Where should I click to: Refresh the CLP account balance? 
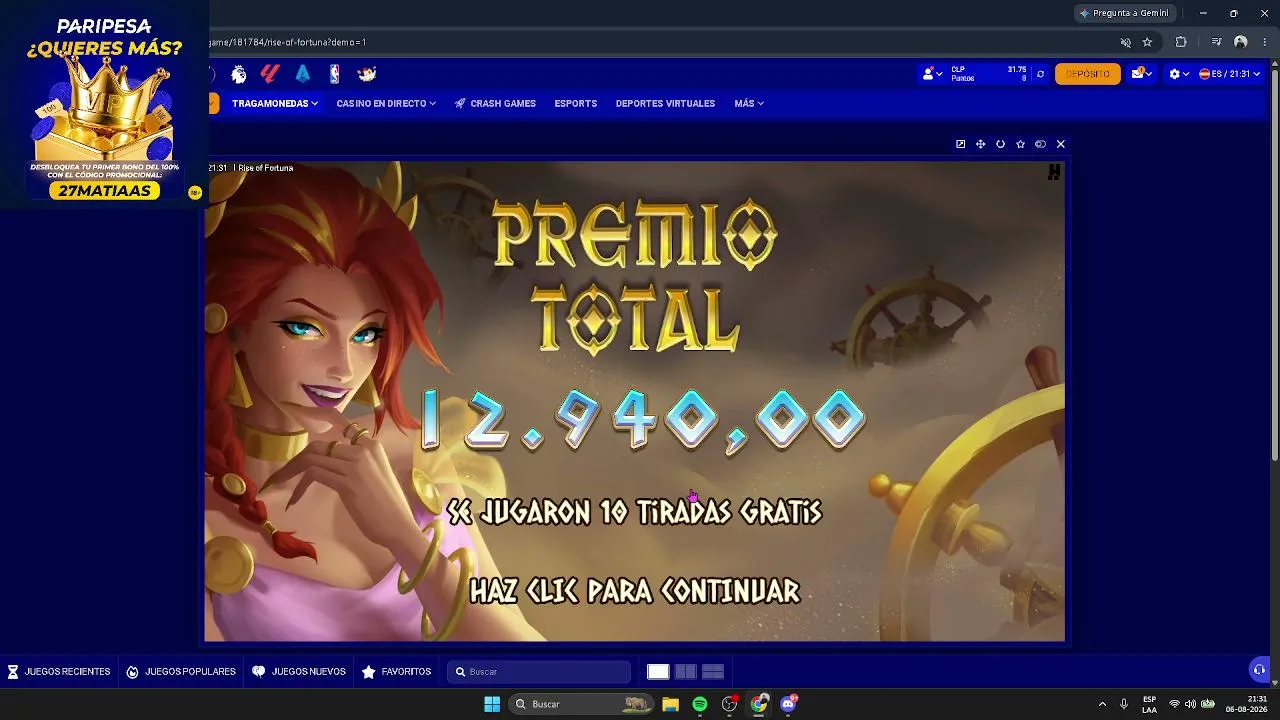(1040, 74)
